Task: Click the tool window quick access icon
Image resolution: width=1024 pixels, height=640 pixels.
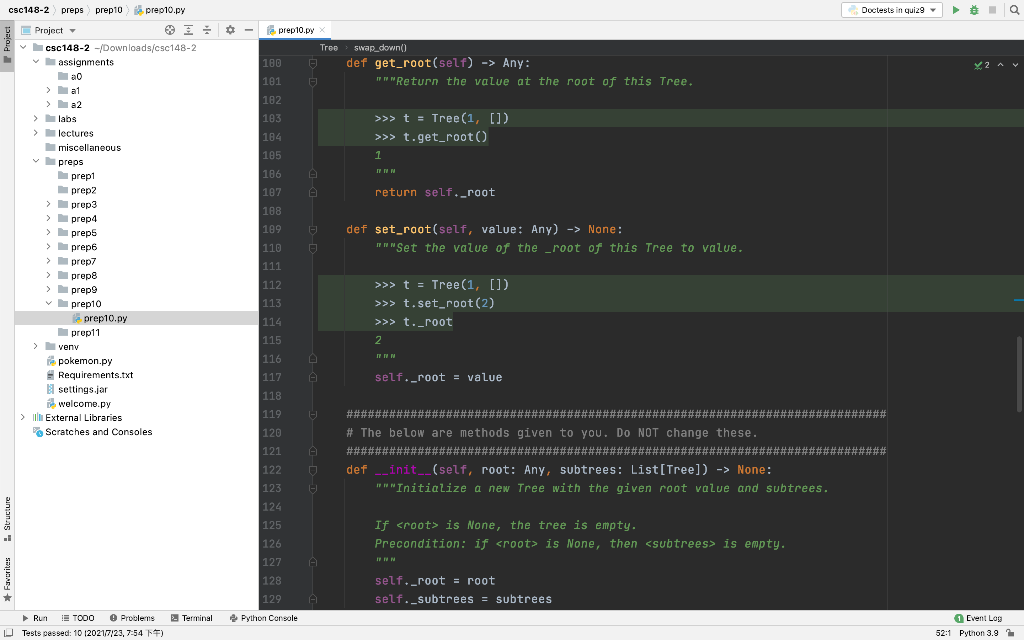Action: pyautogui.click(x=8, y=633)
